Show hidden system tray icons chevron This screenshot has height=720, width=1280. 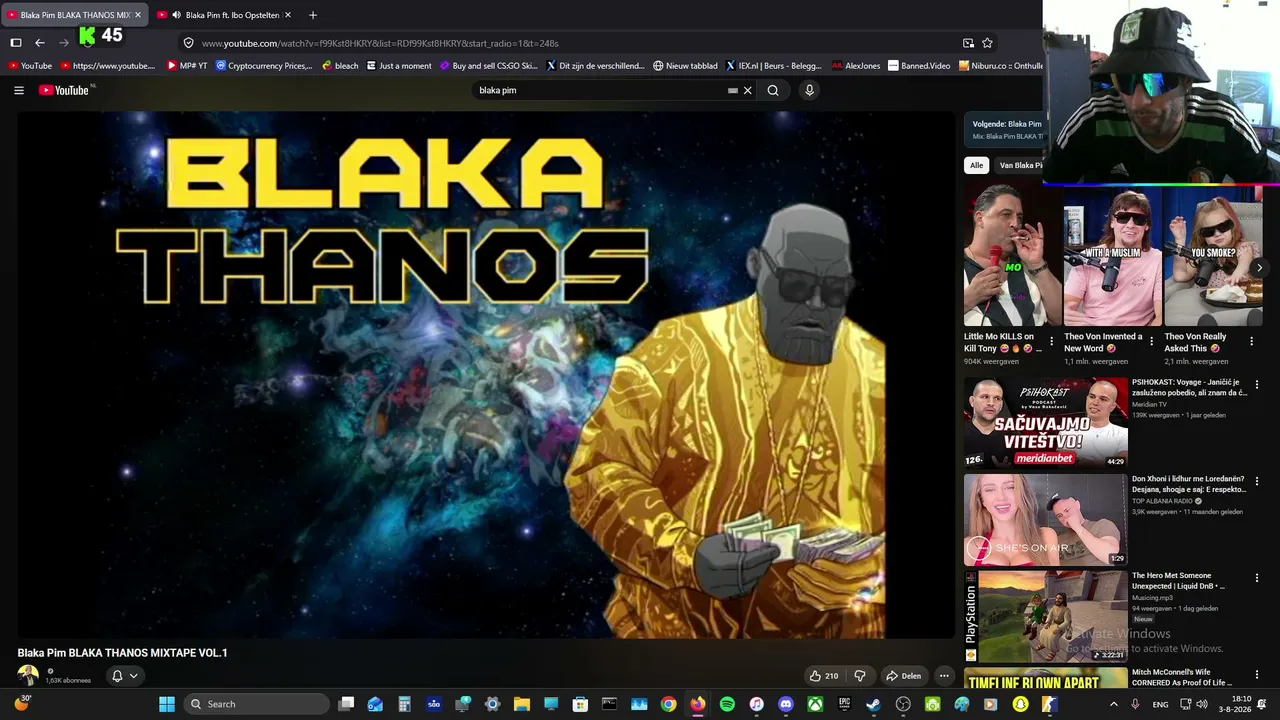[x=1114, y=704]
